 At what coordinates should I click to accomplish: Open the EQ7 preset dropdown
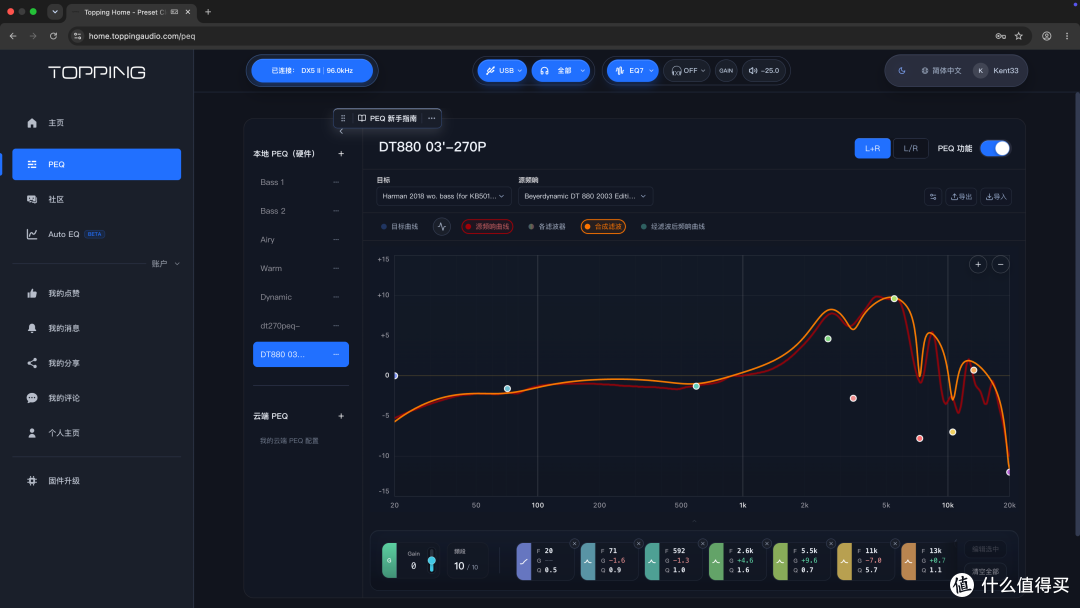632,70
